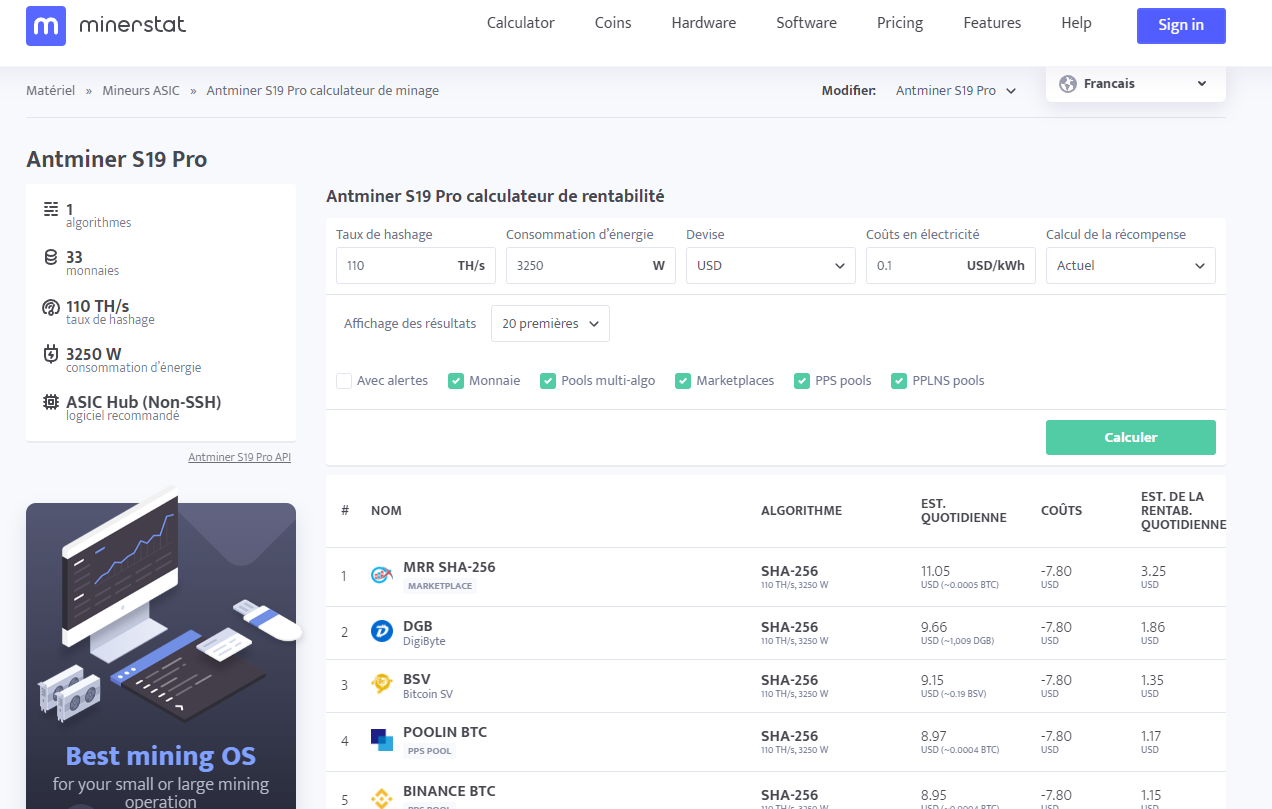Expand the 20 premières results dropdown

[550, 324]
